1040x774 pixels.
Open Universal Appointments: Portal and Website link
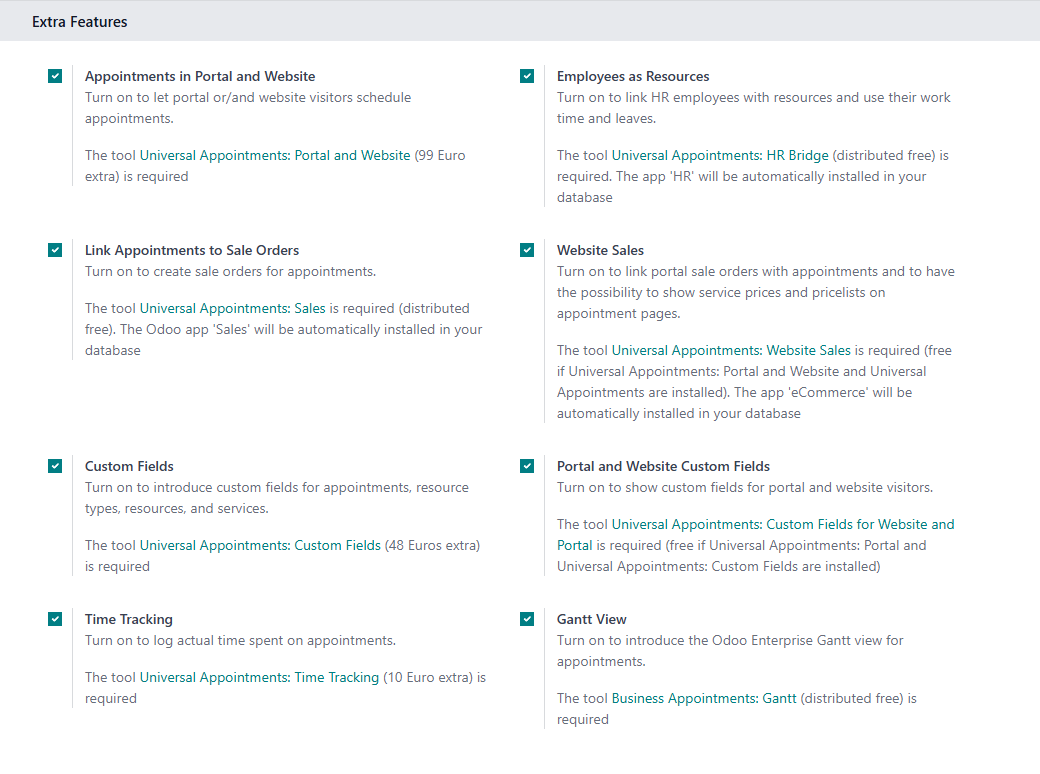tap(275, 155)
